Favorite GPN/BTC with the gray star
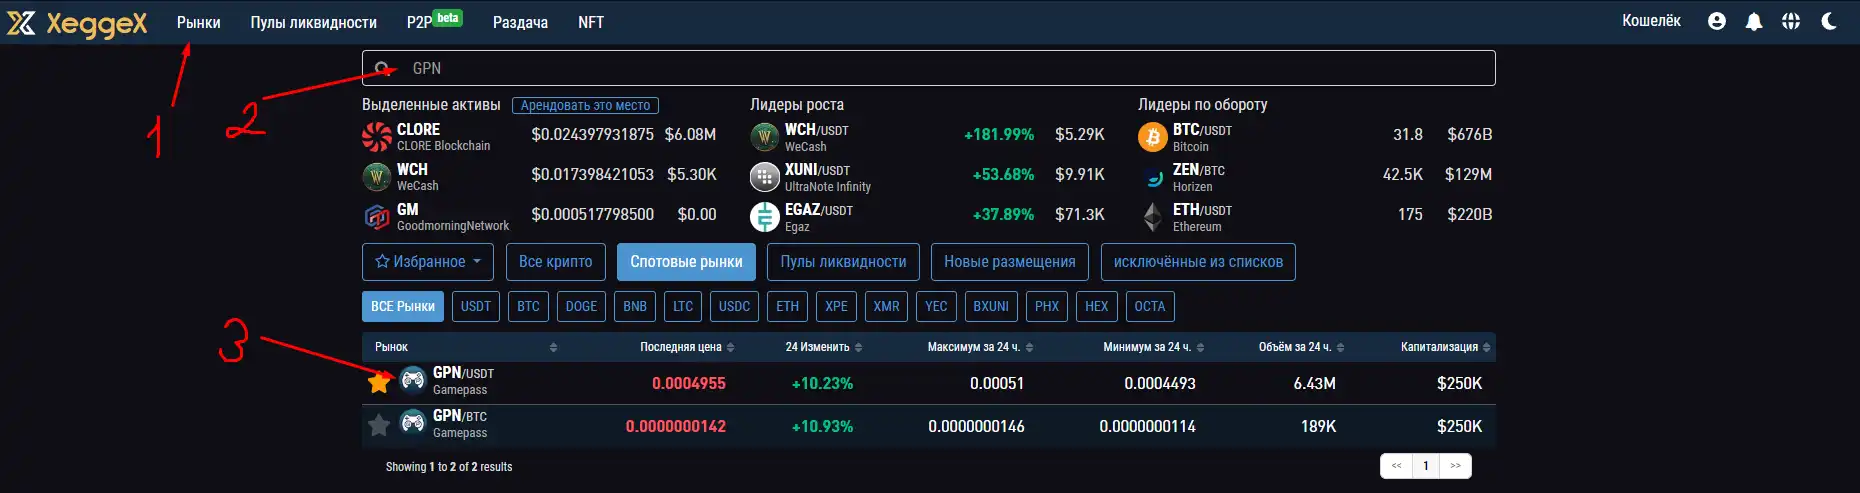 (379, 425)
